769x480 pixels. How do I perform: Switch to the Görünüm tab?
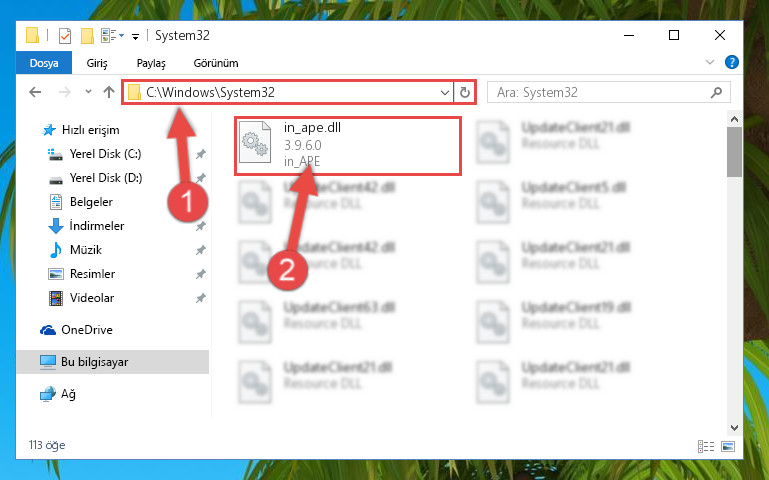216,63
